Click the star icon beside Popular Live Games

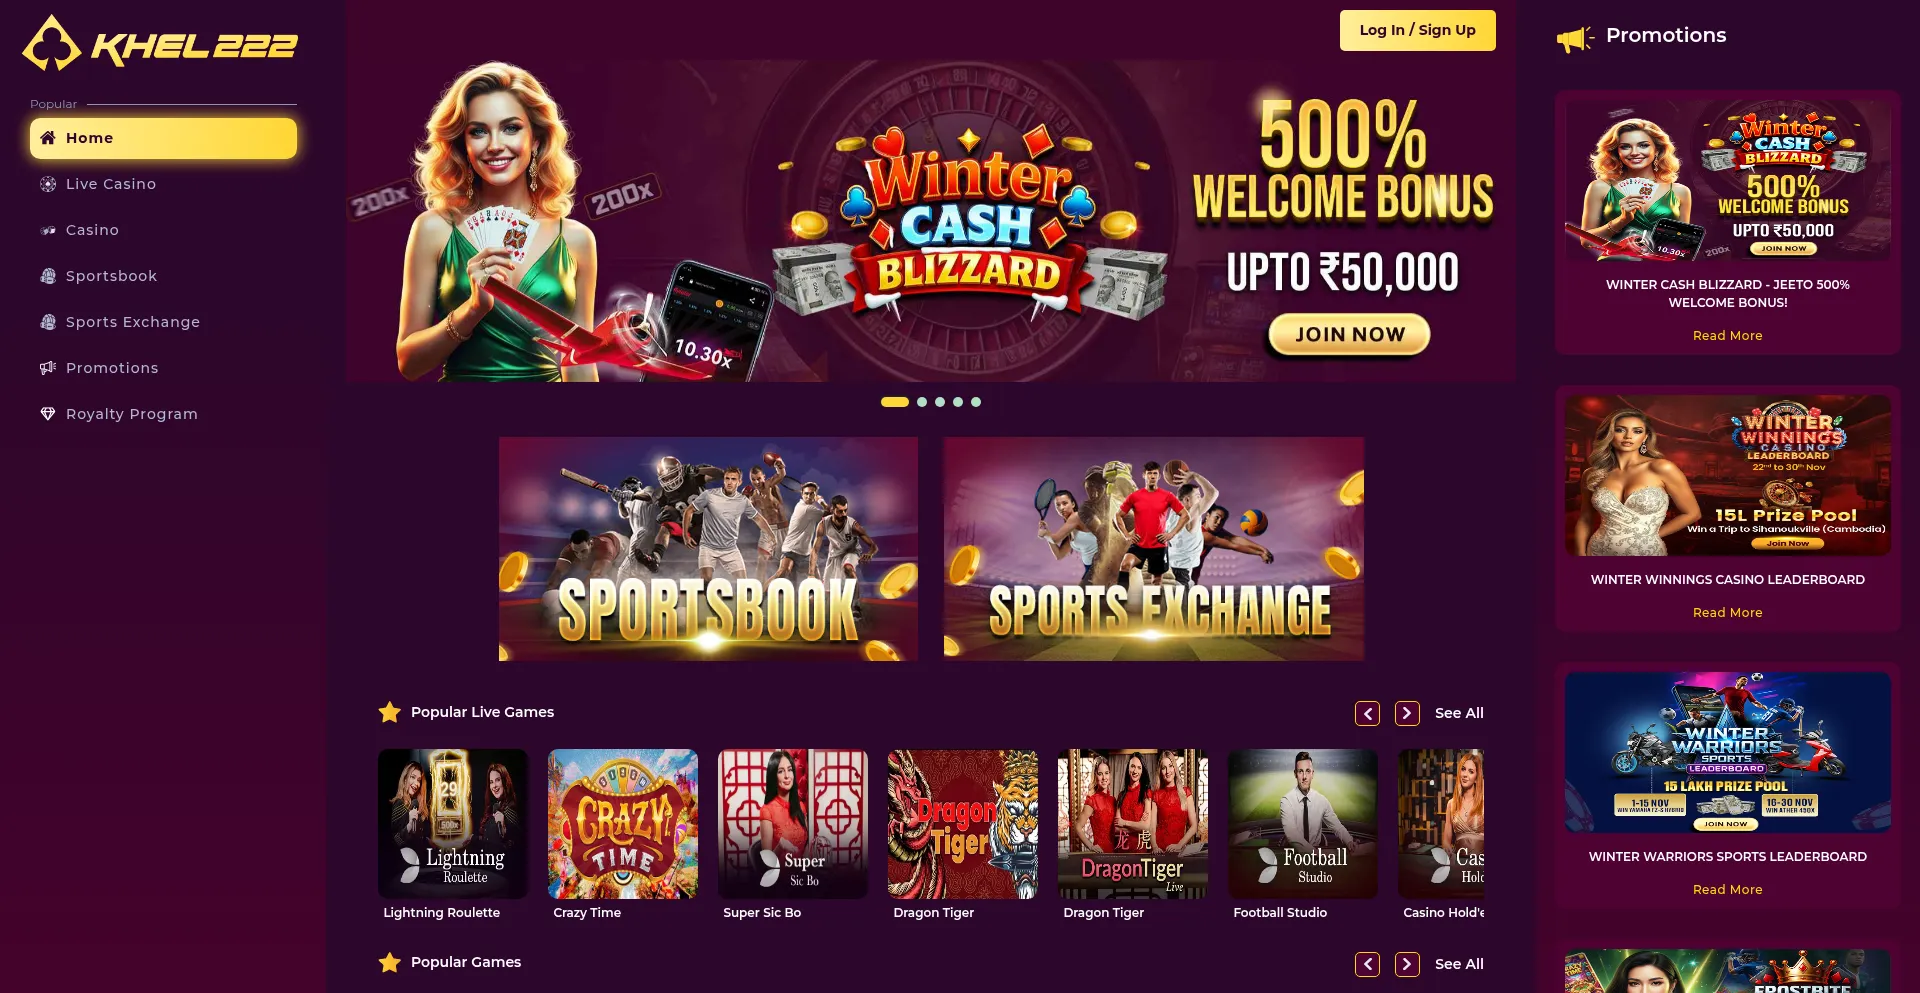tap(390, 712)
